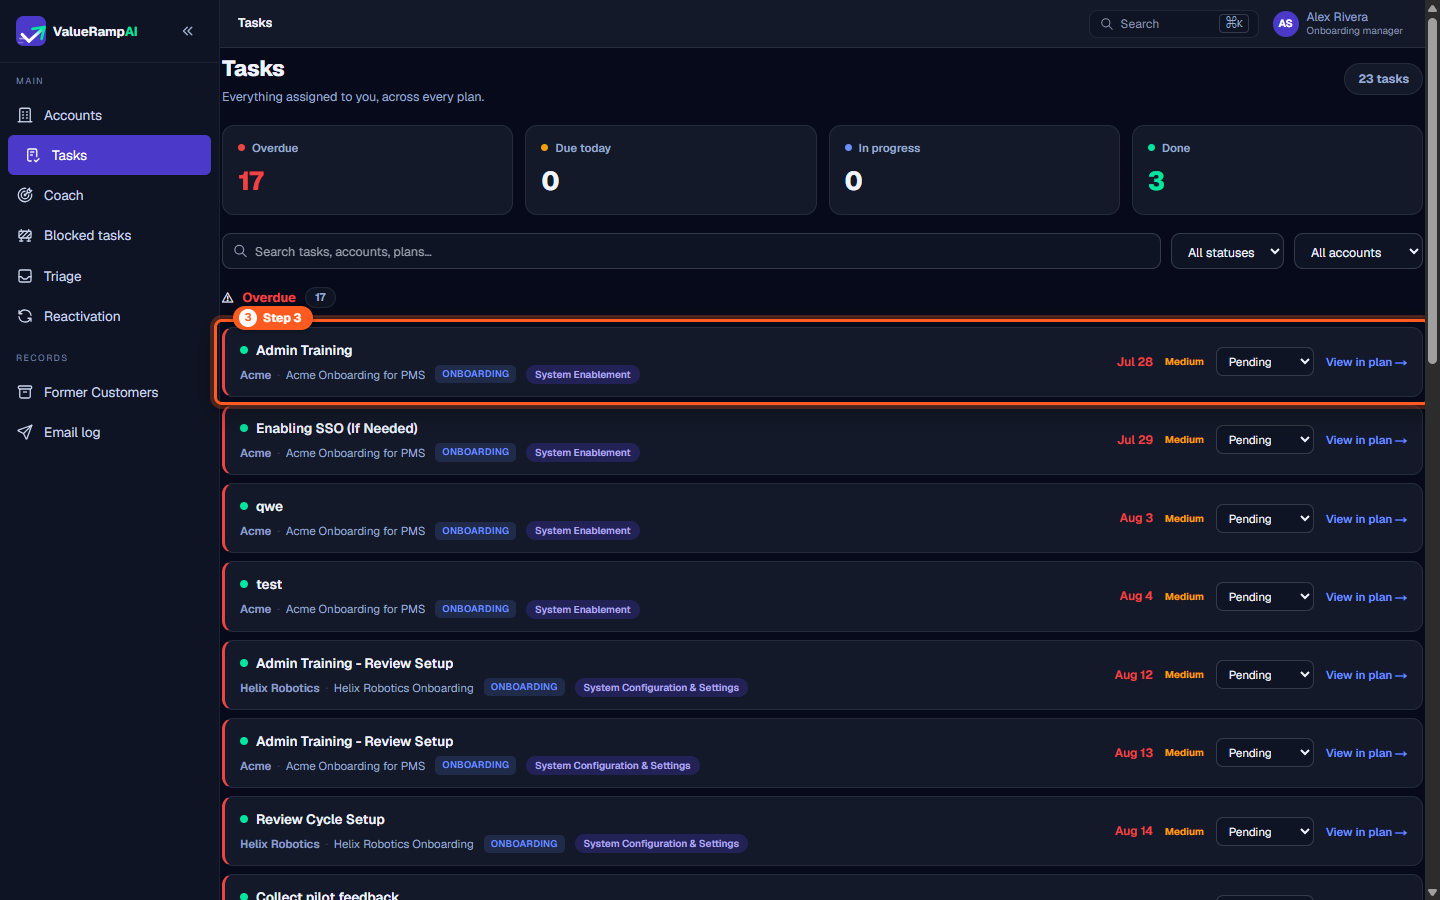This screenshot has width=1440, height=900.
Task: Click the Aug 14 due date
Action: (x=1134, y=831)
